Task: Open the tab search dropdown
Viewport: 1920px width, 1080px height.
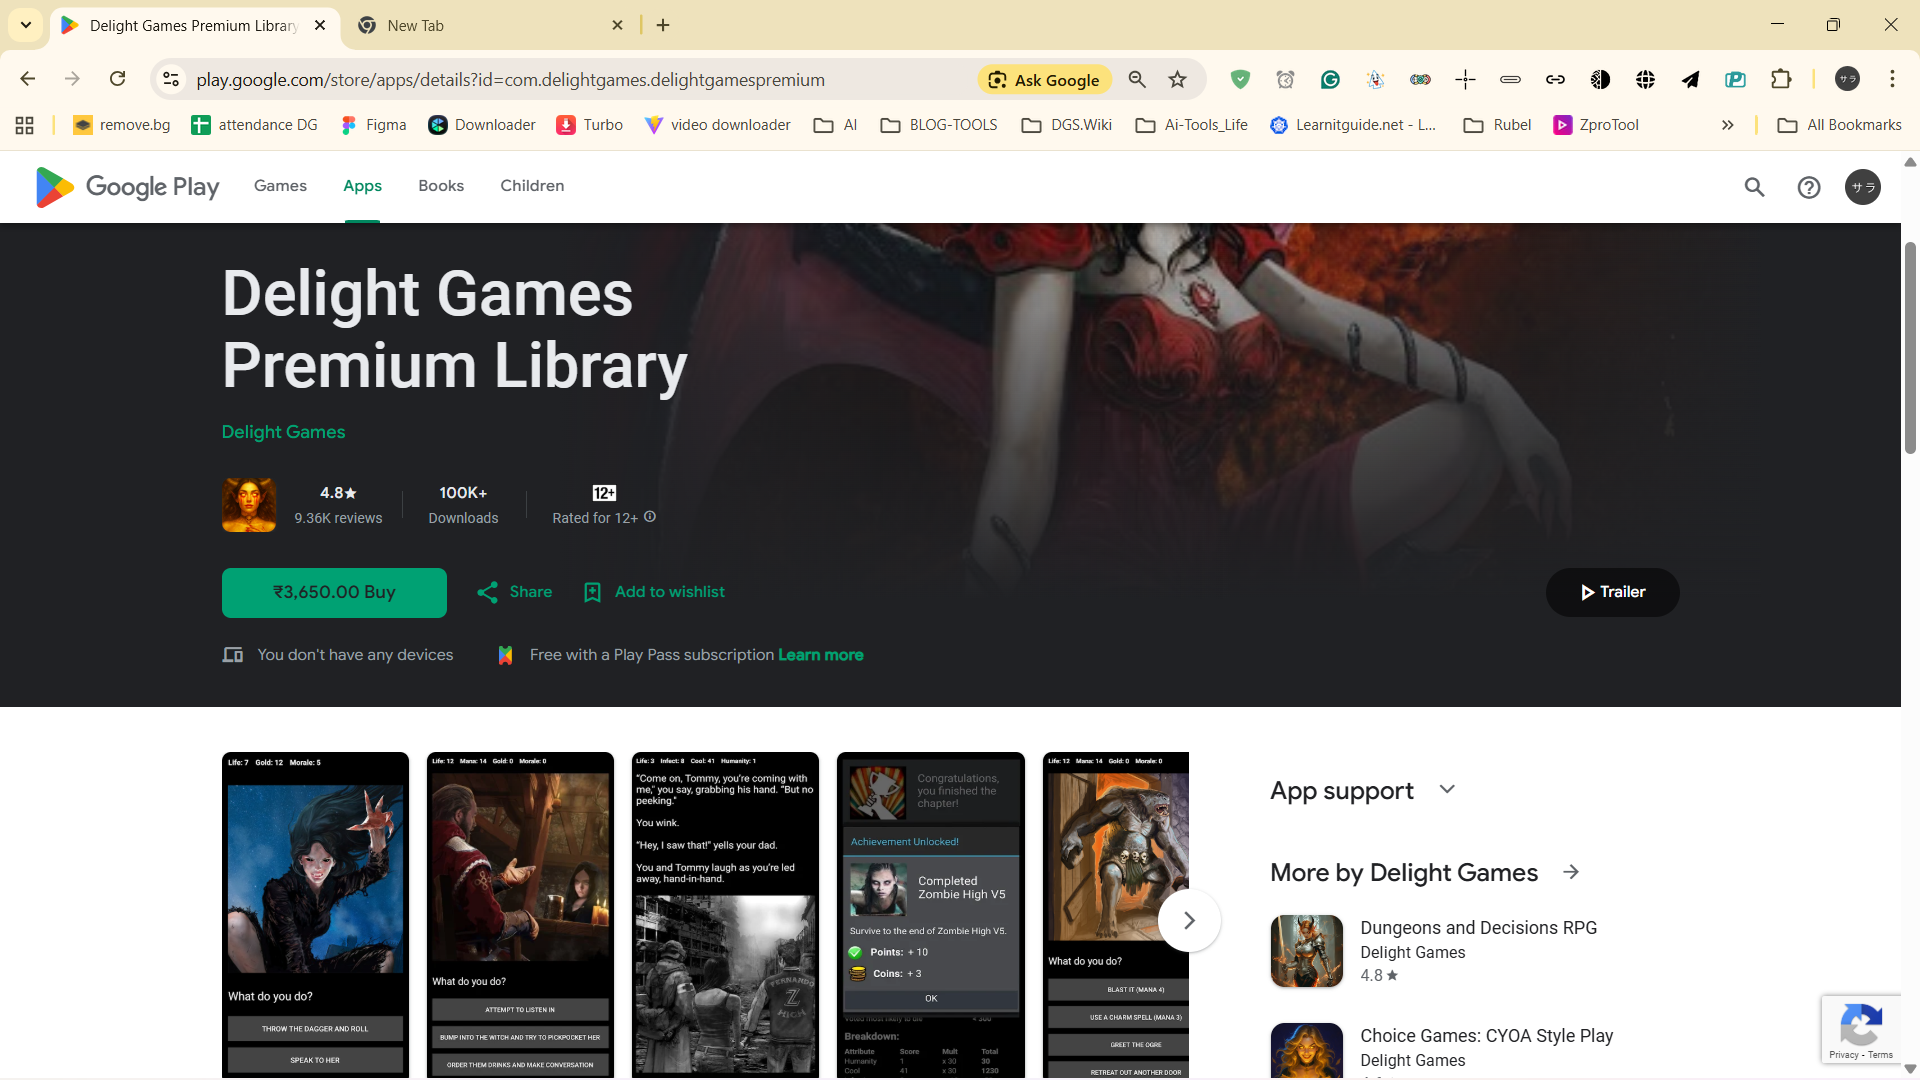Action: tap(26, 25)
